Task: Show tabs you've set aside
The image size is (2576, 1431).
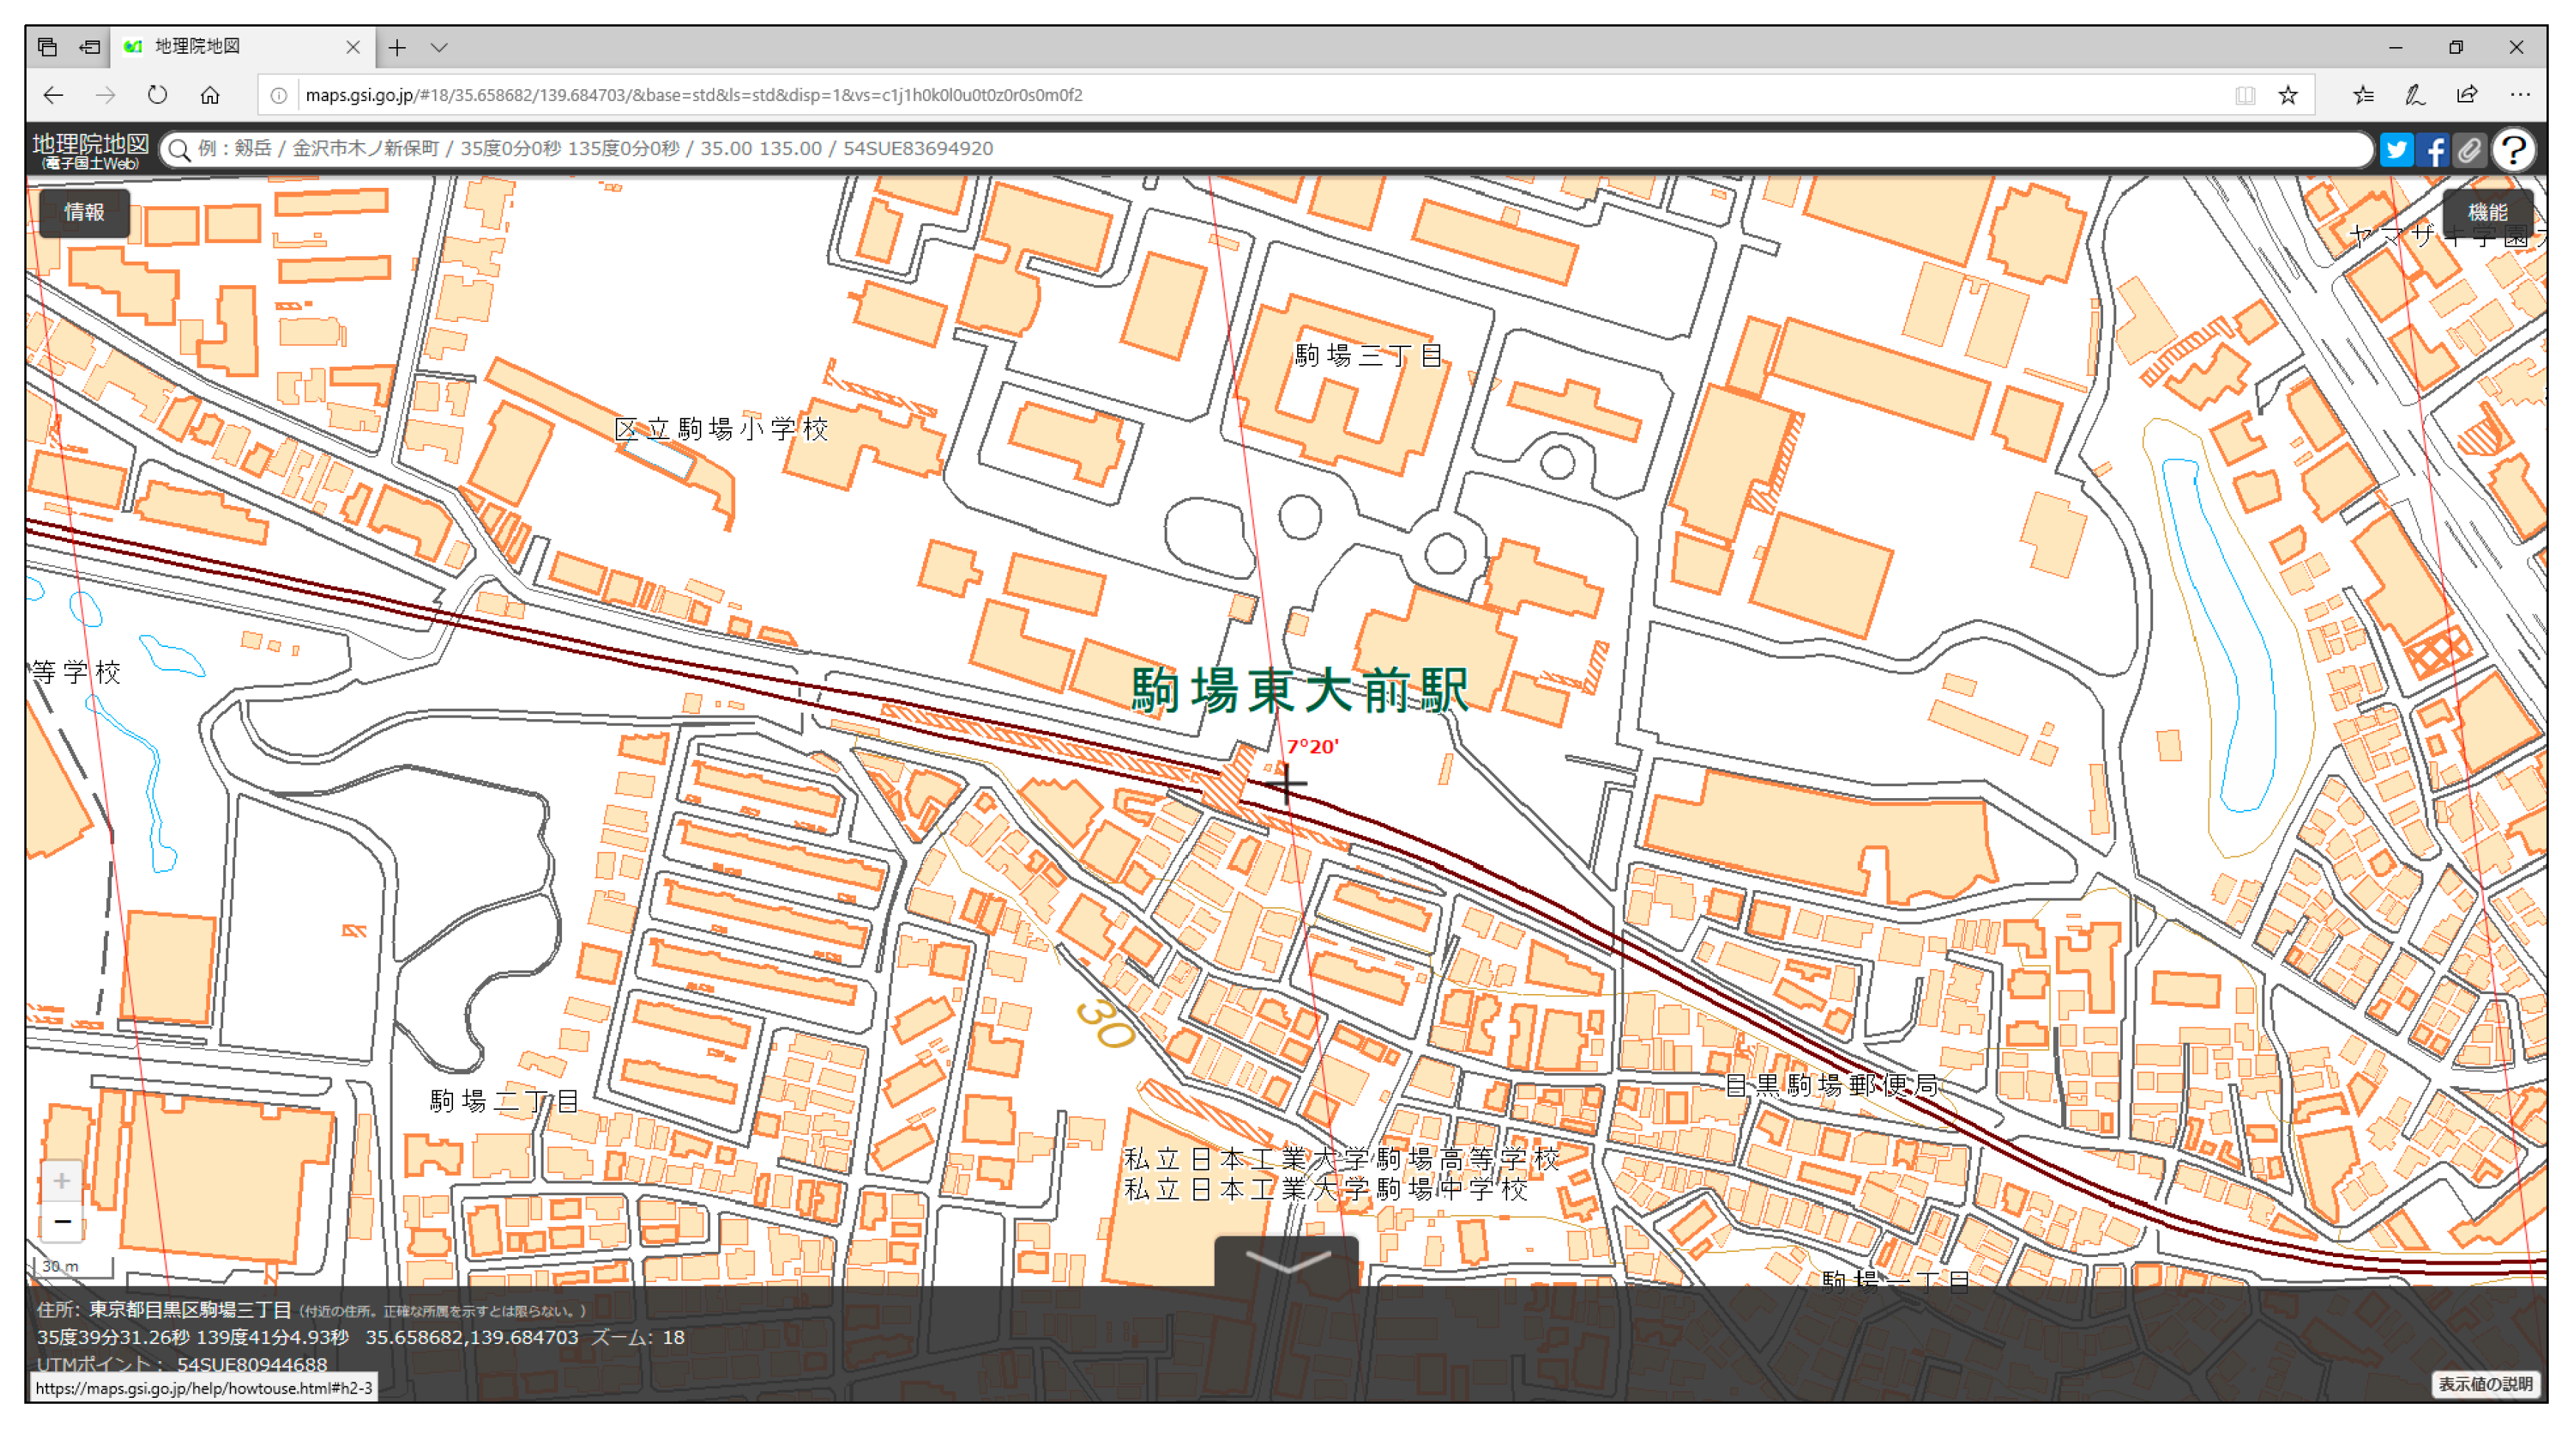Action: pos(47,47)
